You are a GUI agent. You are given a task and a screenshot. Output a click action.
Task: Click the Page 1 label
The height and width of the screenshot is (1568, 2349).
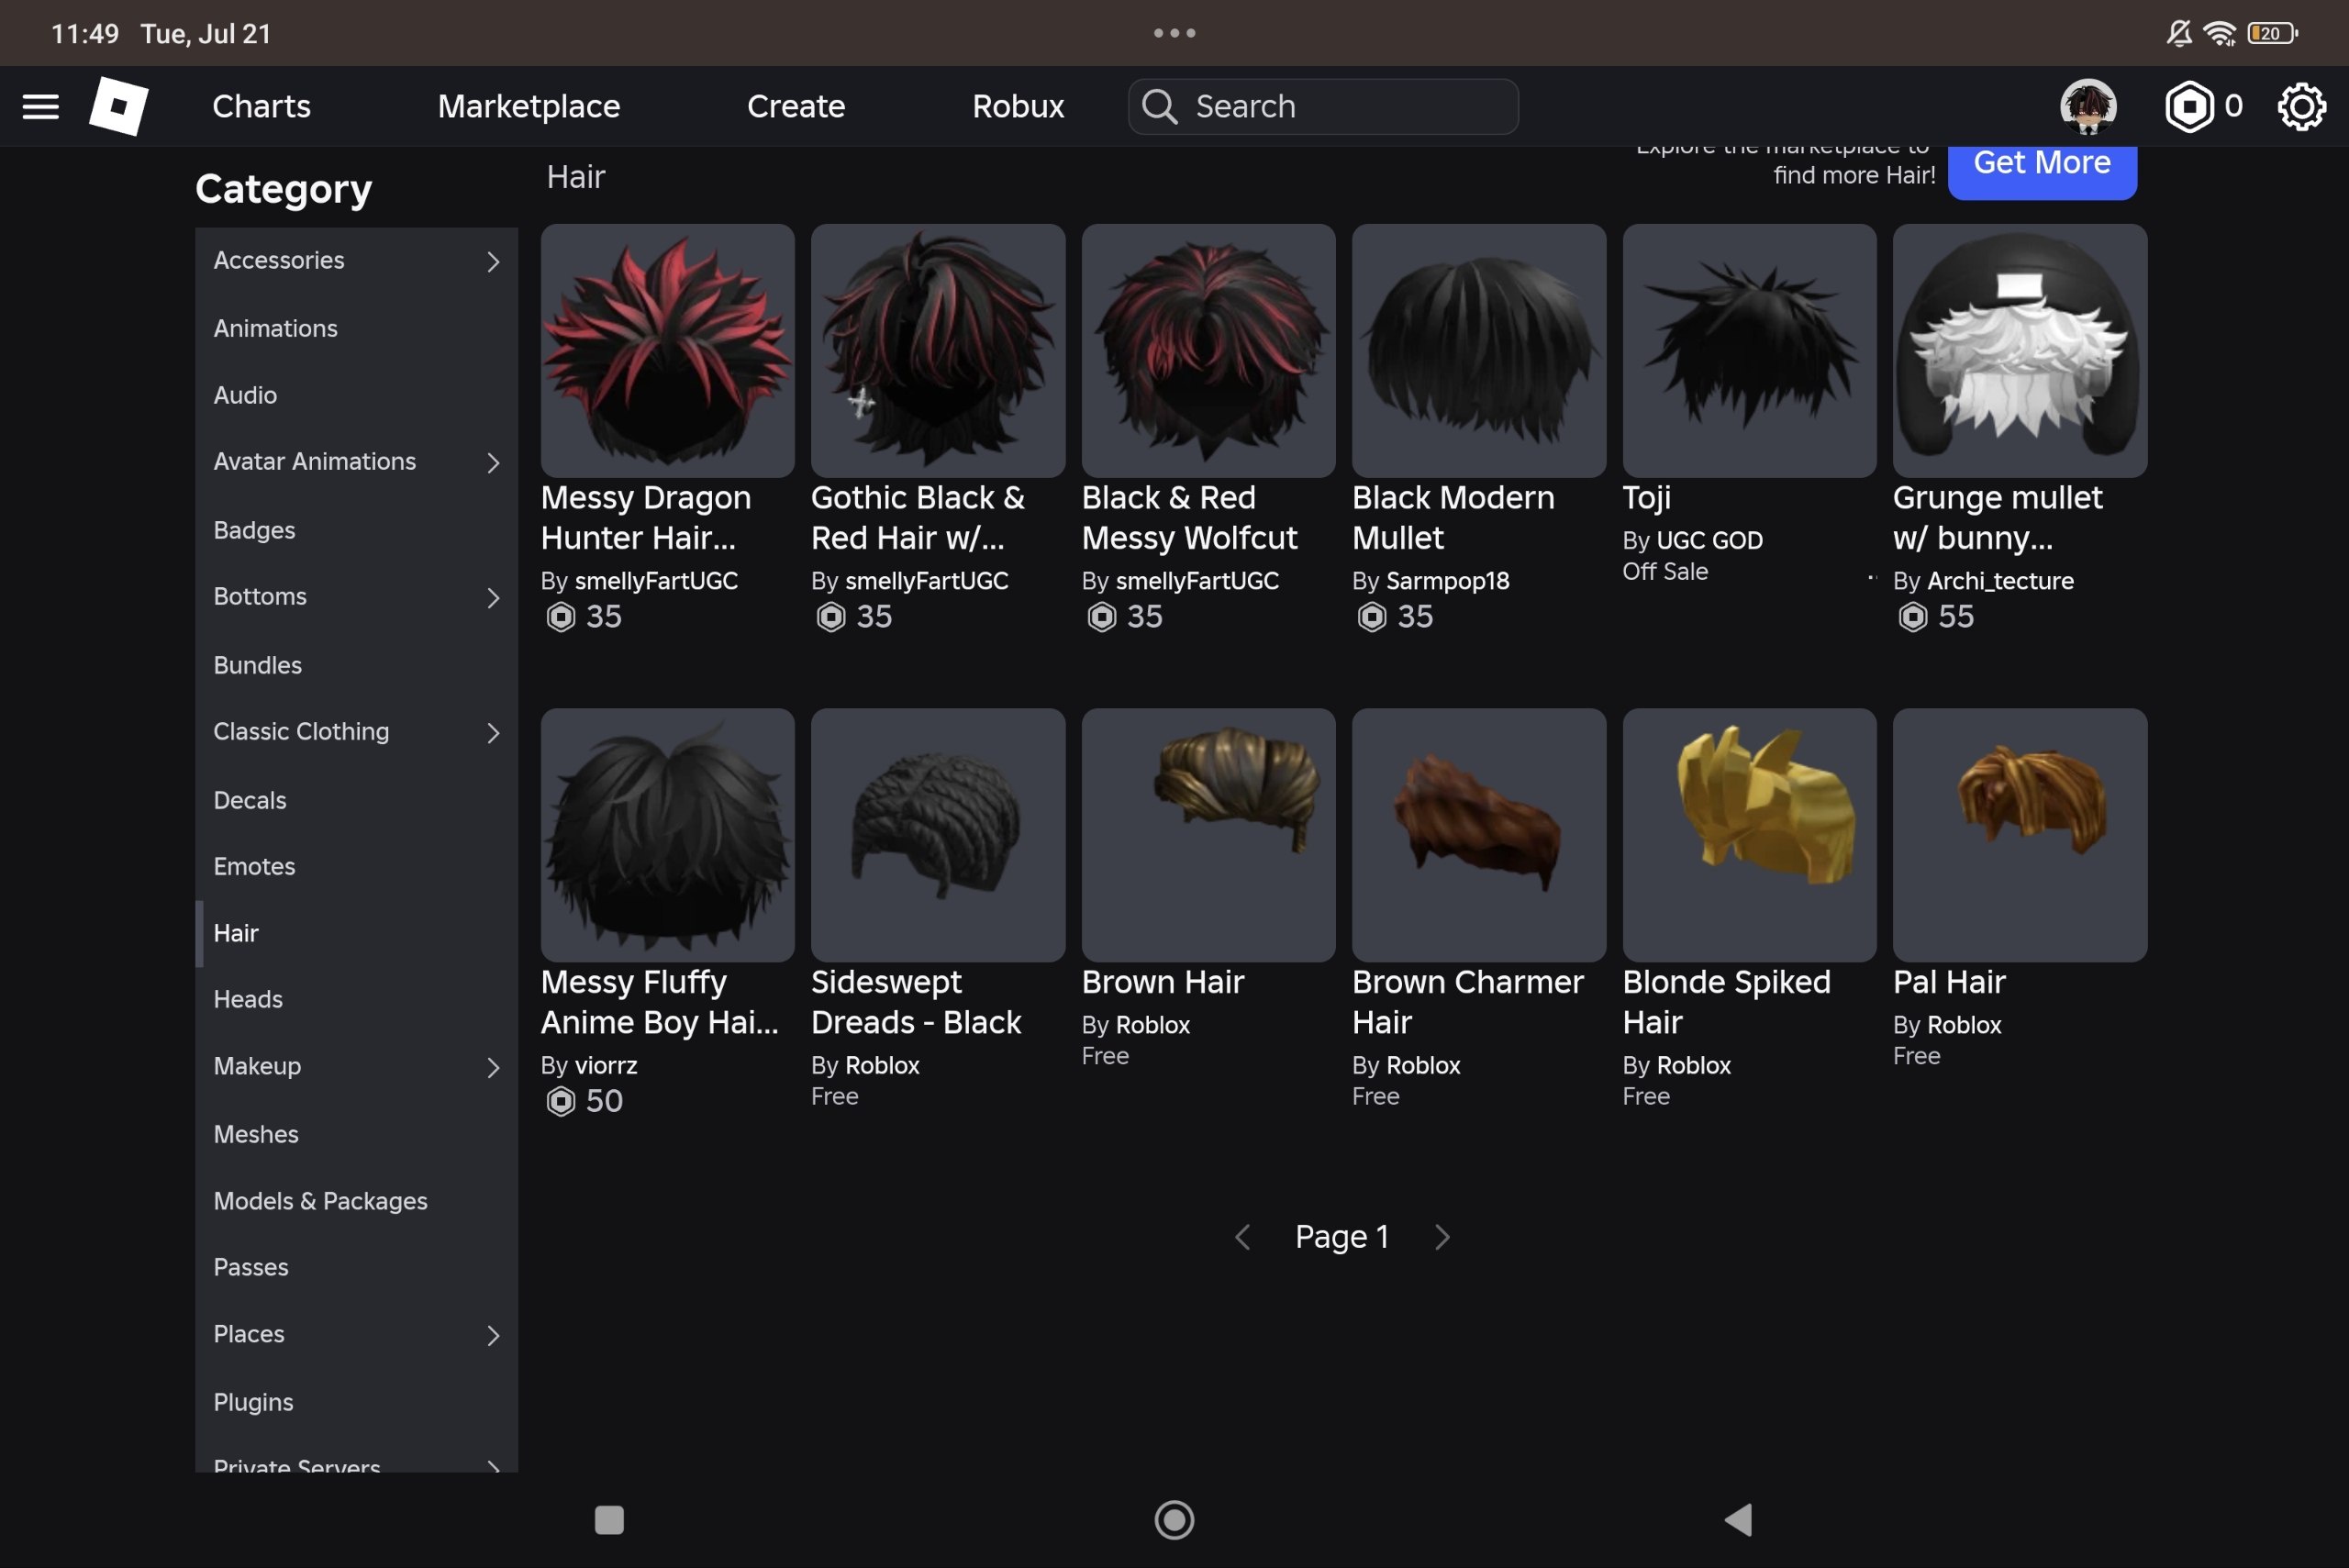pyautogui.click(x=1342, y=1237)
